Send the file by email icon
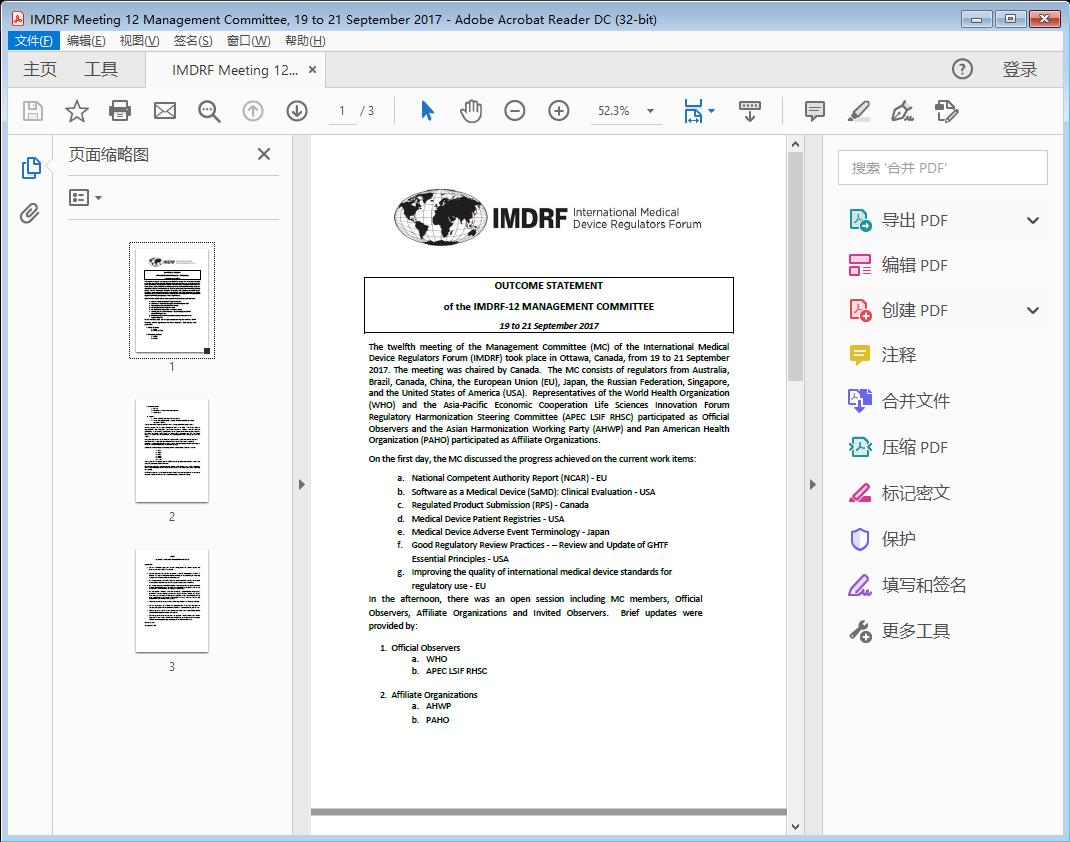 click(164, 111)
